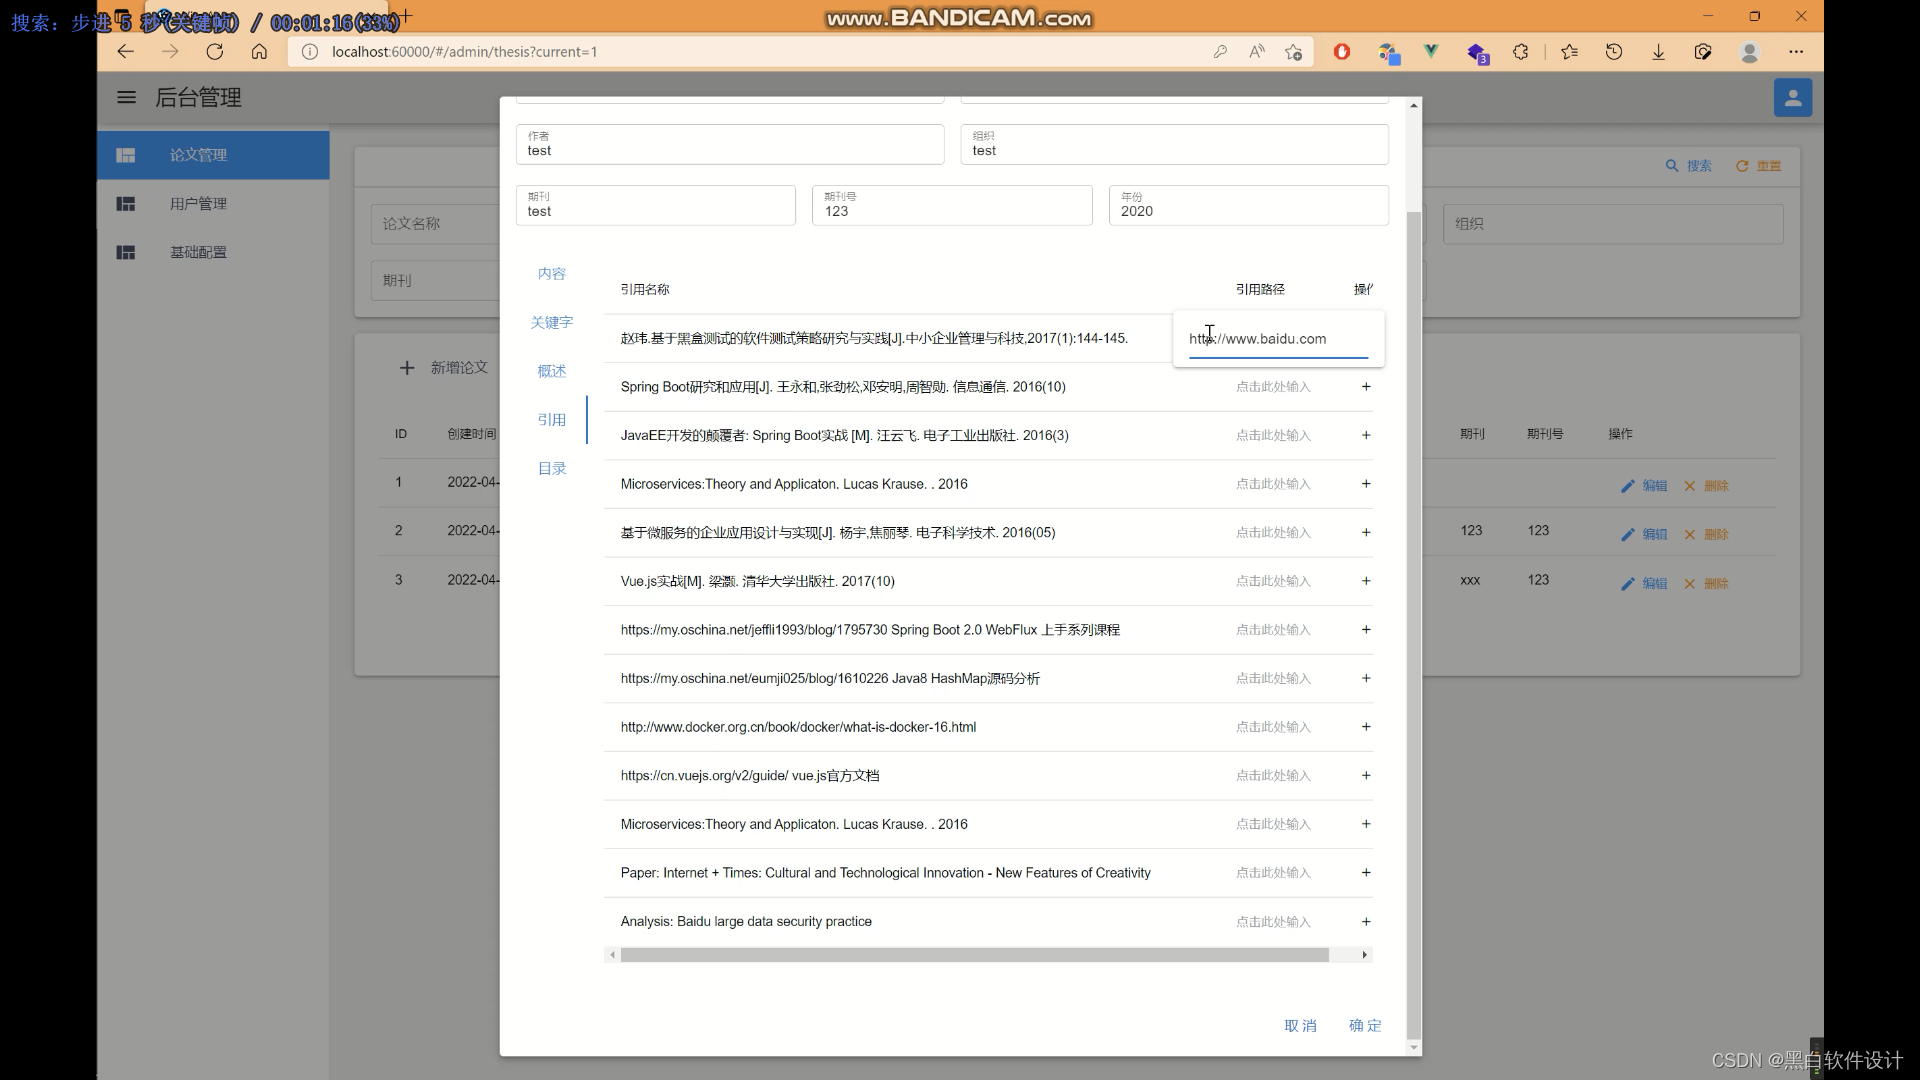Open 论文管理 in sidebar
1920x1080 pixels.
point(213,155)
